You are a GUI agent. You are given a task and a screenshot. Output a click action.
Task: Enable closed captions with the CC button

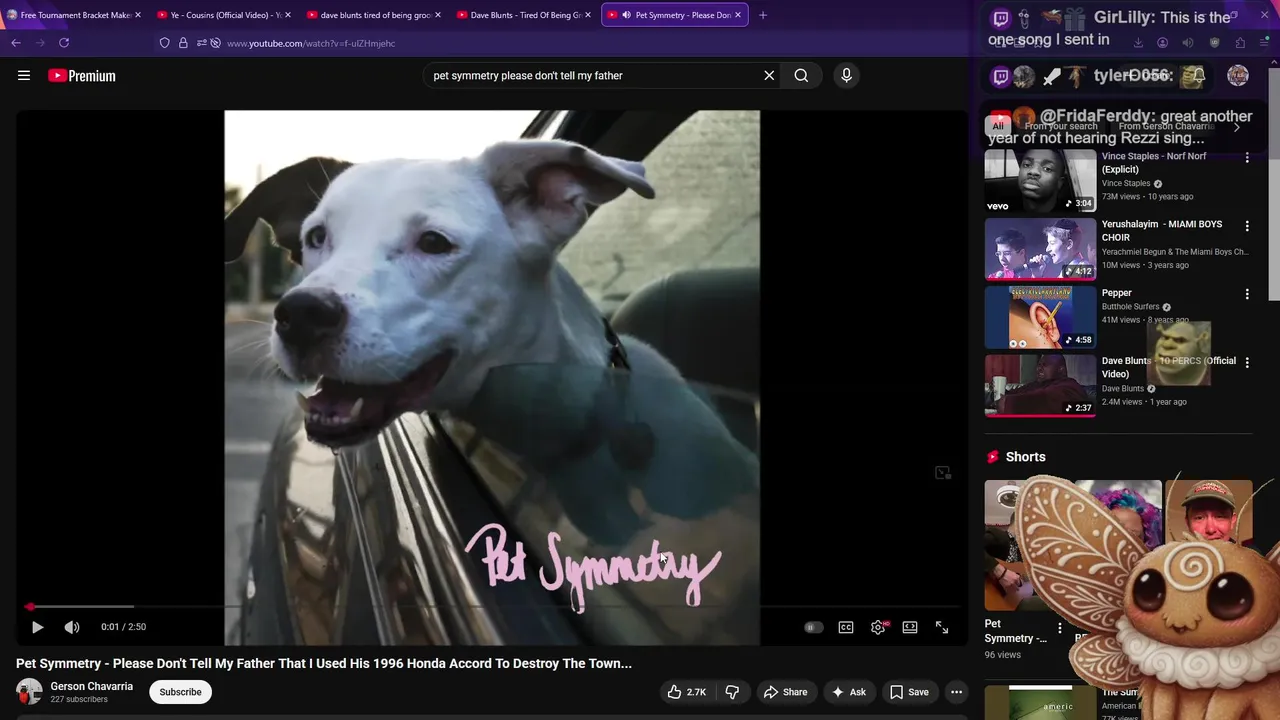846,627
